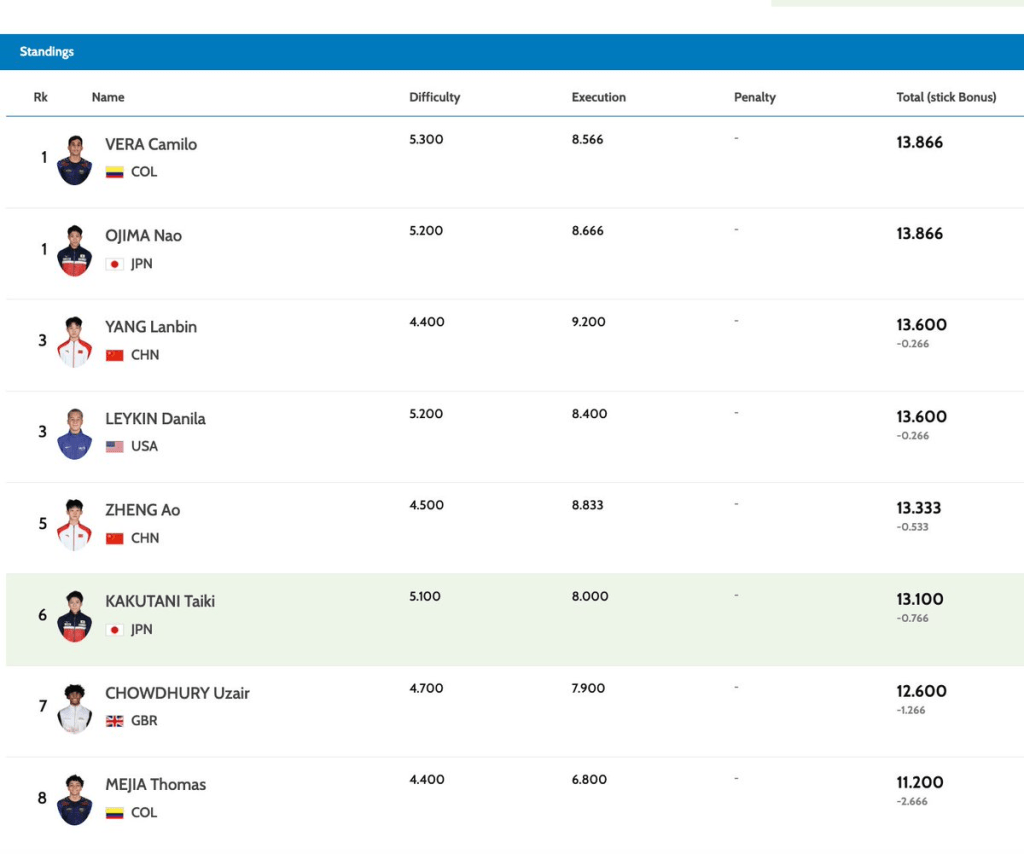Click the GBR flag icon
Screen dimensions: 1024x854
click(115, 721)
